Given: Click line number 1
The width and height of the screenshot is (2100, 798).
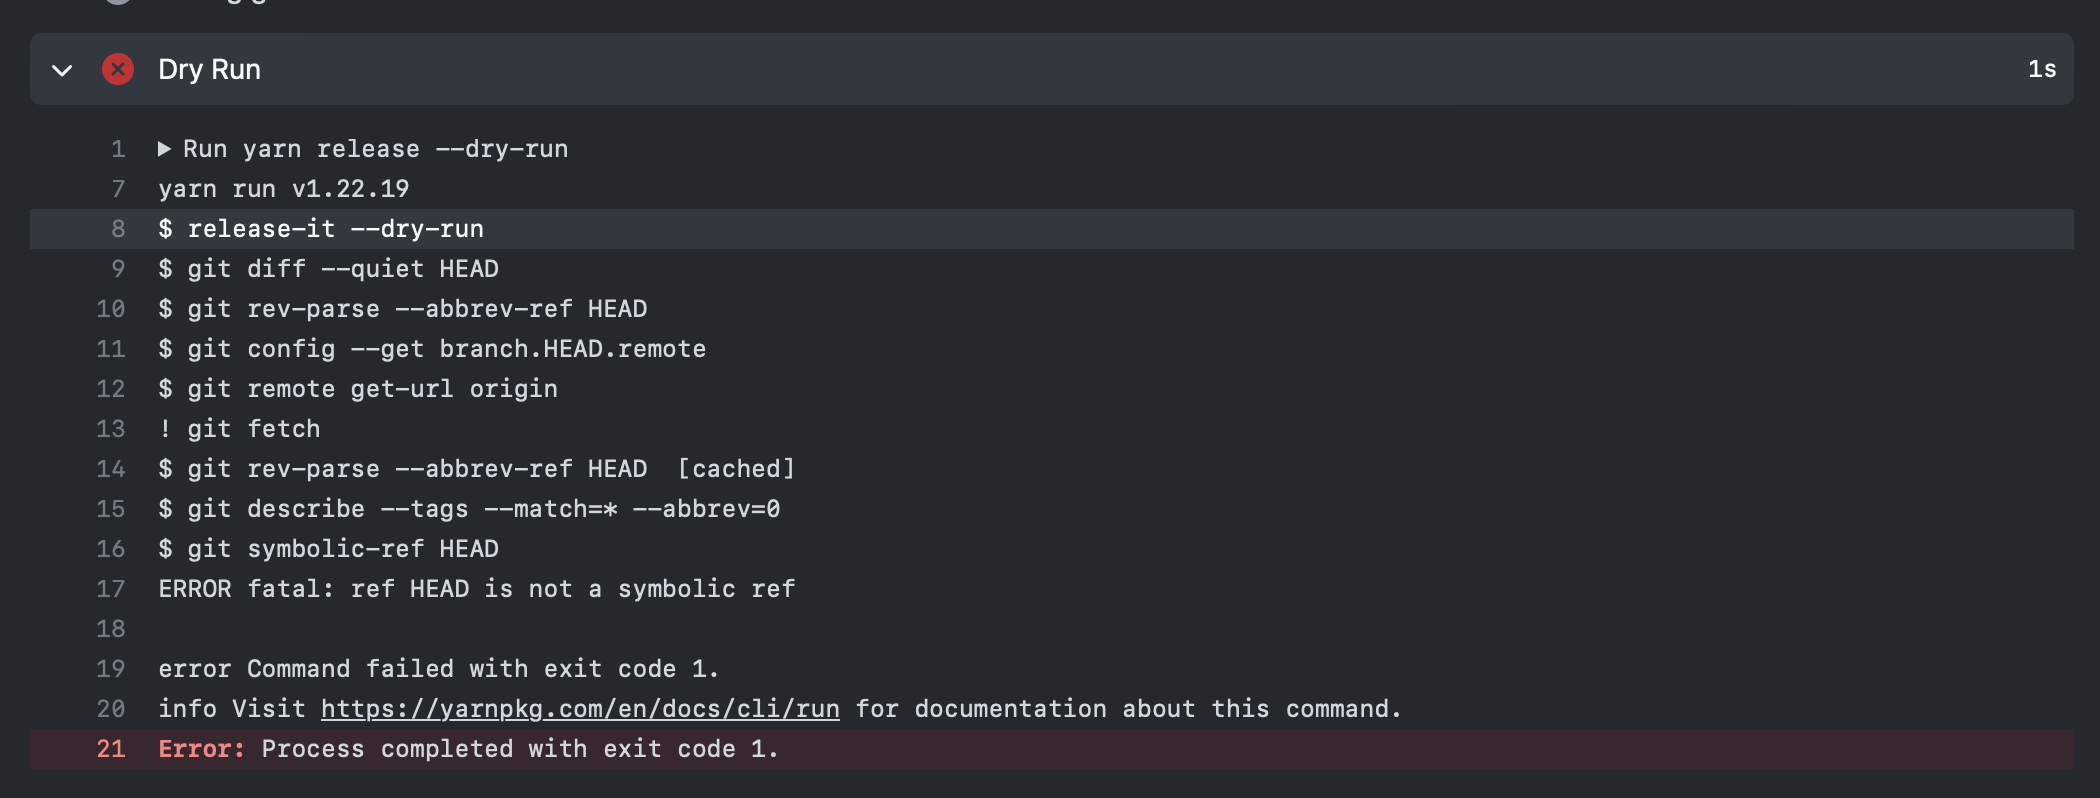Looking at the screenshot, I should pyautogui.click(x=117, y=148).
